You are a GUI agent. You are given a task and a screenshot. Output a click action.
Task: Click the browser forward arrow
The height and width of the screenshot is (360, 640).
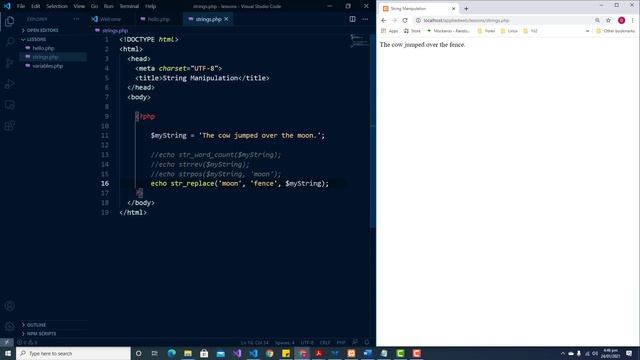pos(394,20)
